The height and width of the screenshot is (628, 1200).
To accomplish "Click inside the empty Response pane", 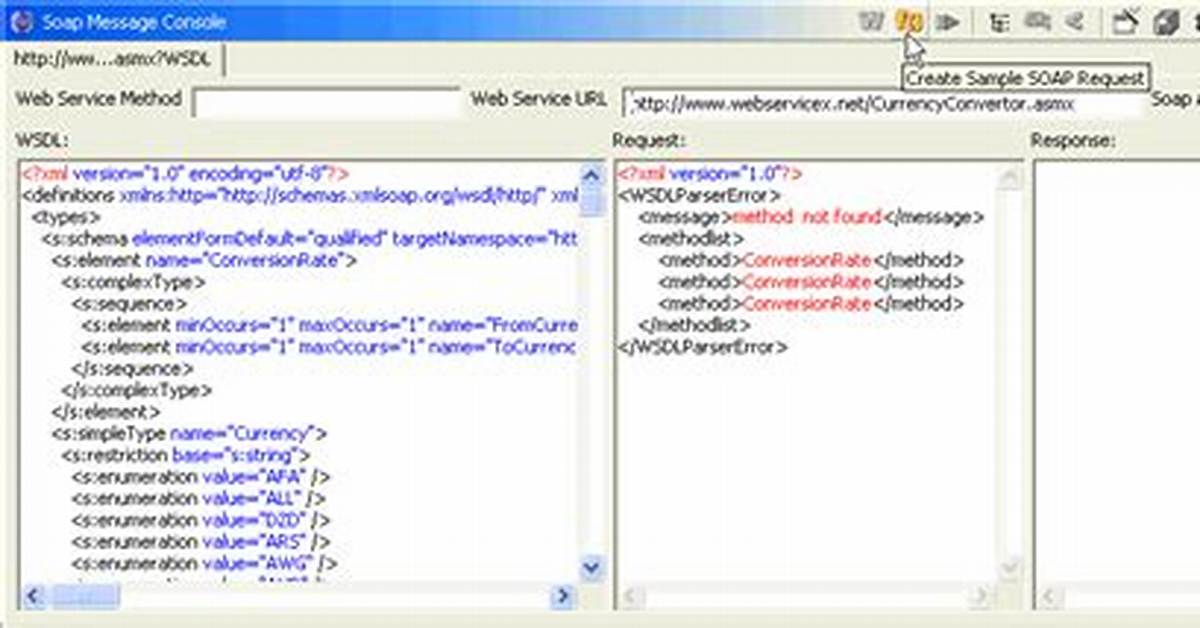I will coord(1115,370).
